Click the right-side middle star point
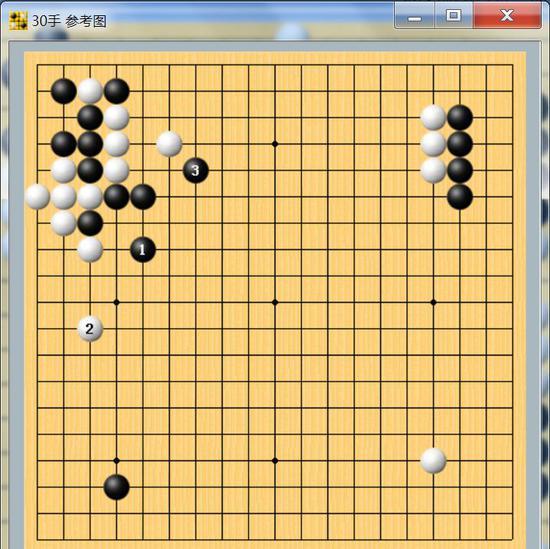 (433, 302)
